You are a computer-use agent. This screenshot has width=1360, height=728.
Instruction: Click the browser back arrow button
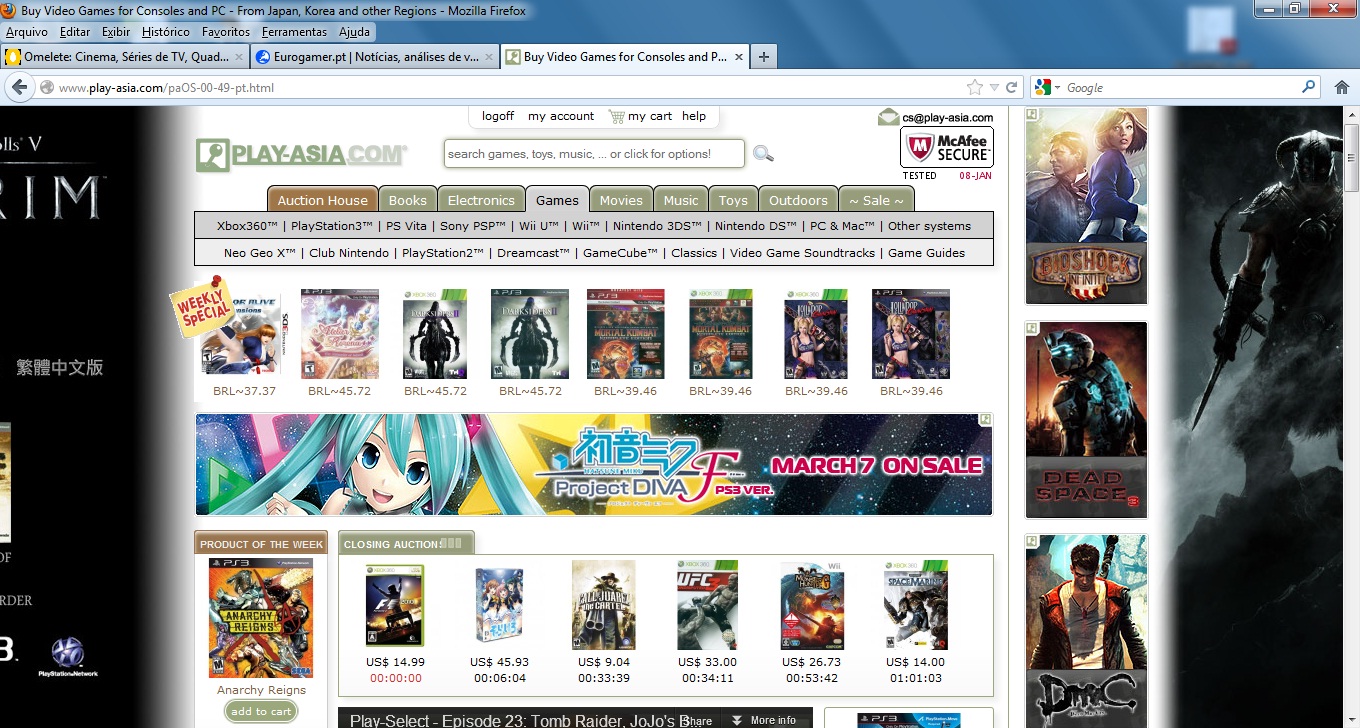[x=18, y=88]
